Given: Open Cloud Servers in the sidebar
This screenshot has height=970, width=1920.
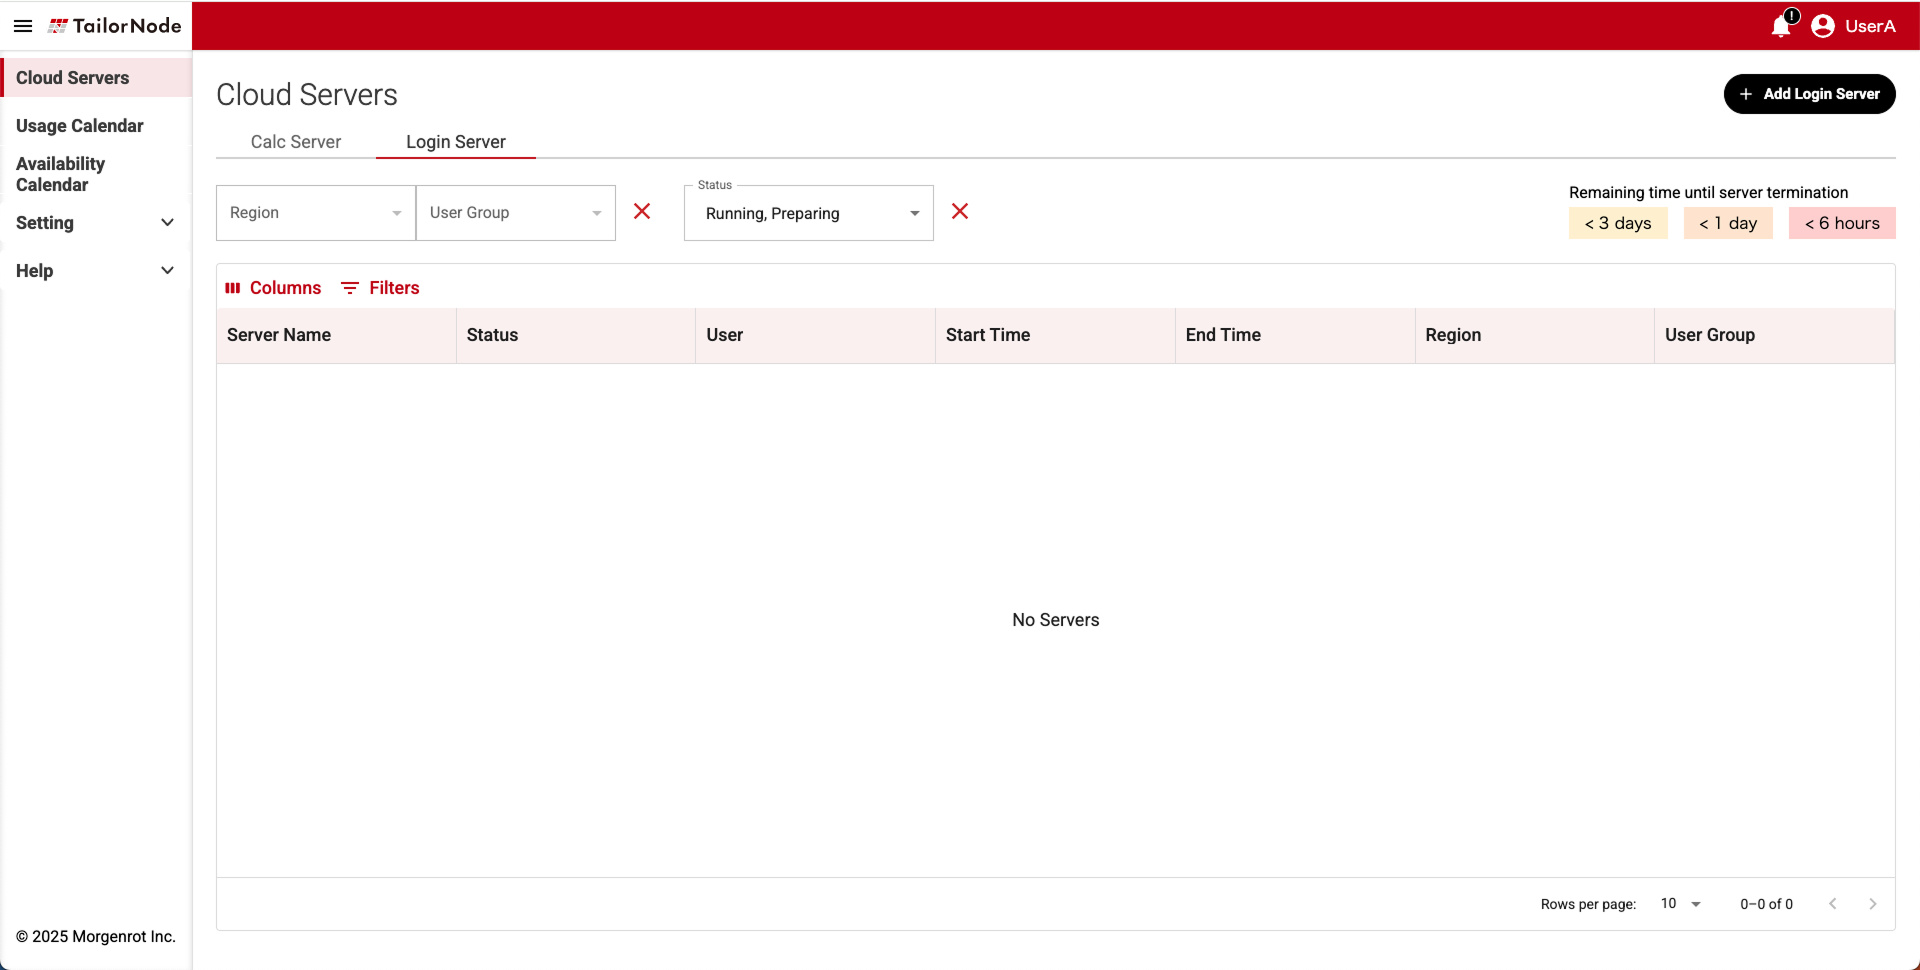Looking at the screenshot, I should [96, 78].
